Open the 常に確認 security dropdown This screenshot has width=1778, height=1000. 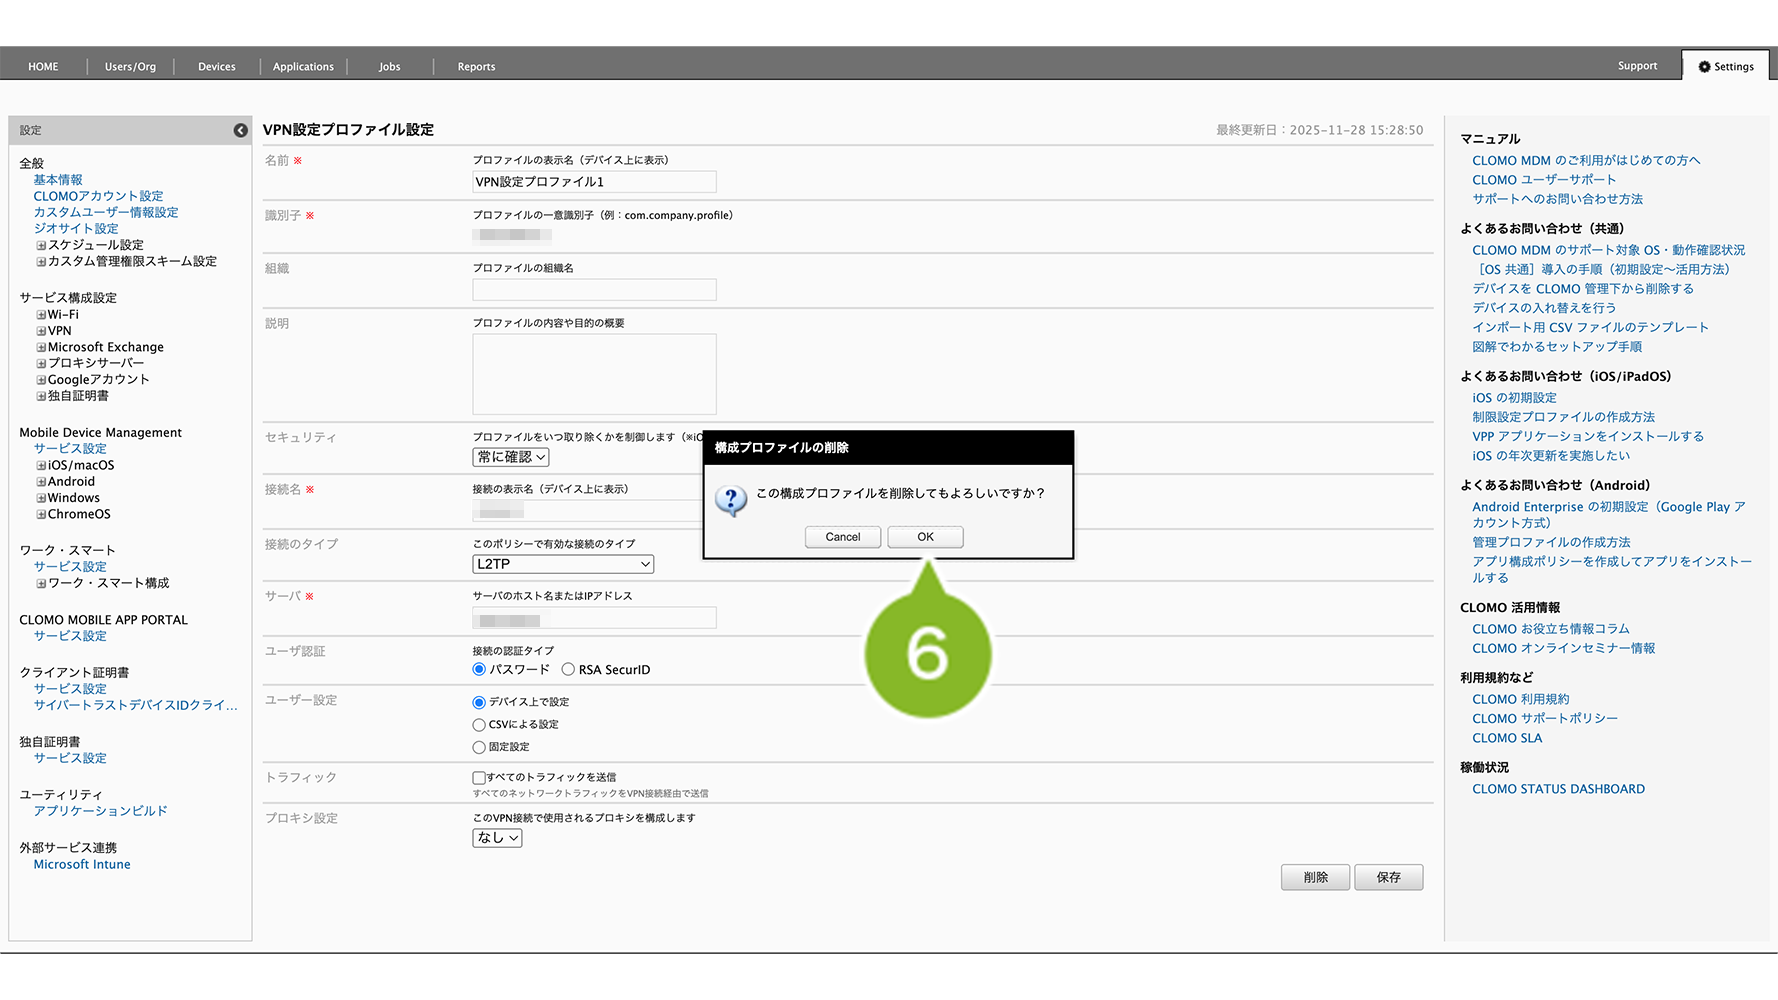coord(511,457)
